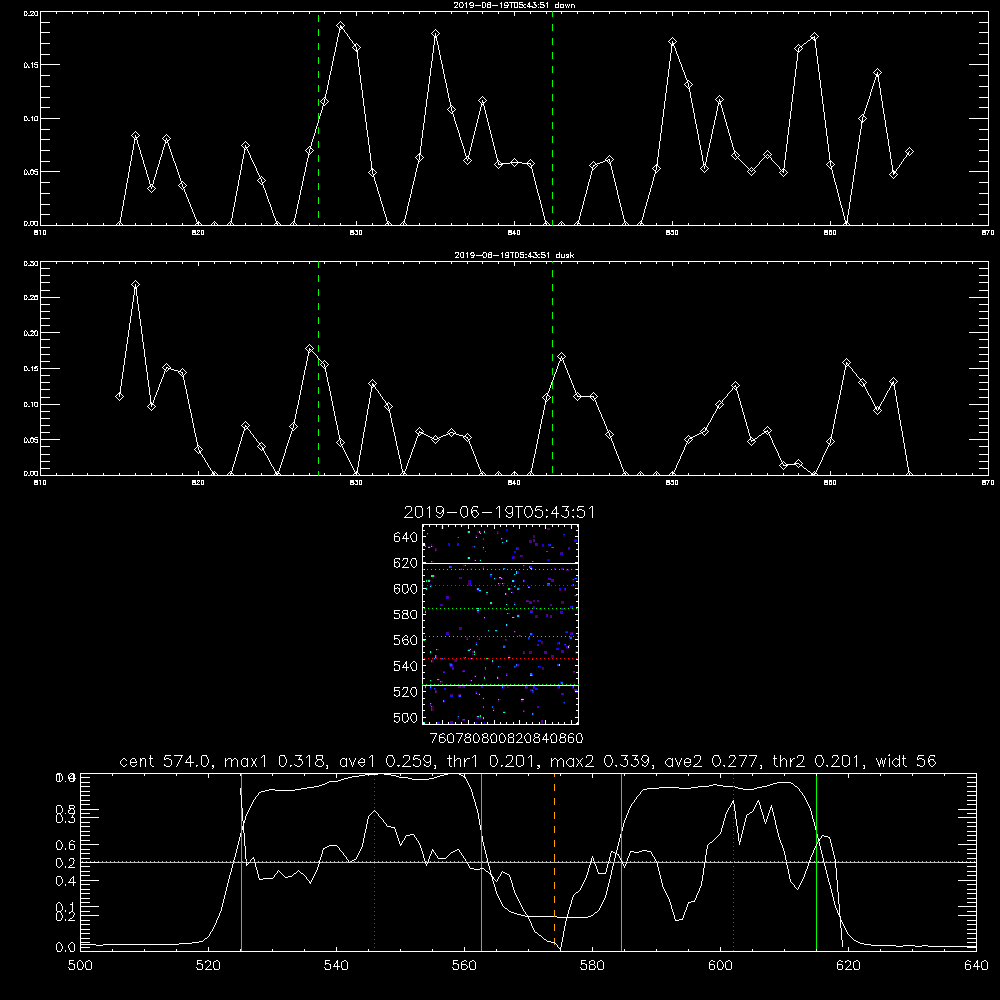Screen dimensions: 1000x1000
Task: Select the '2019-06-19T05:43:51' title above the scatter image
Action: (x=499, y=512)
